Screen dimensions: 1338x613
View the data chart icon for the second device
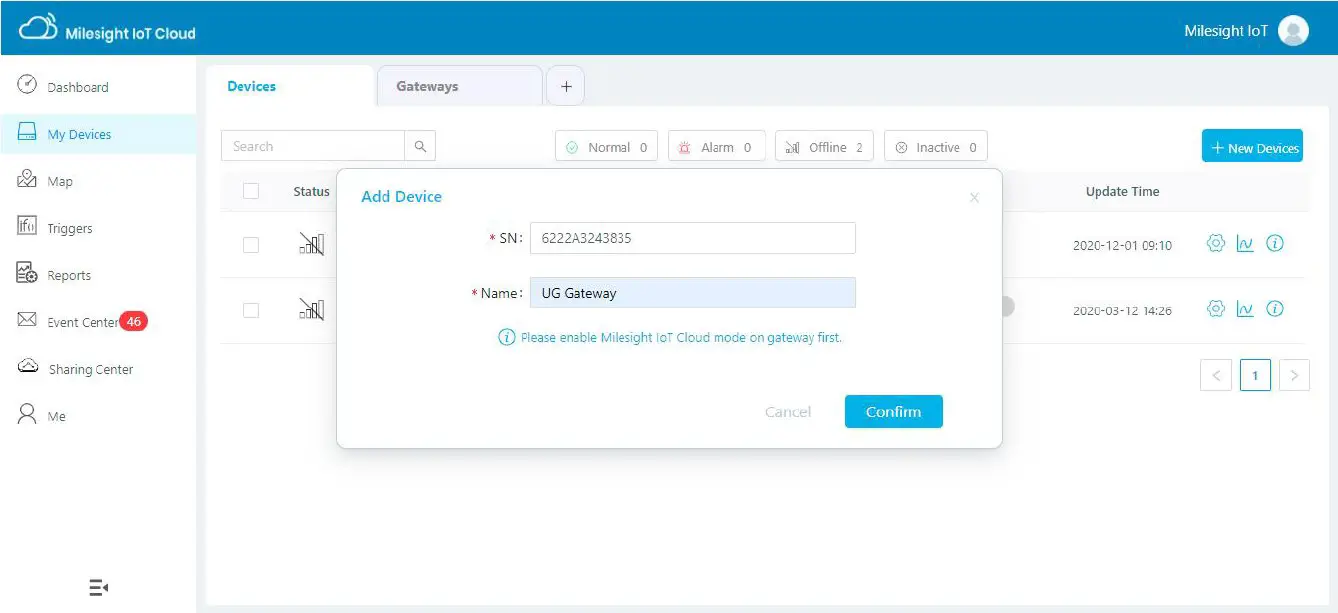tap(1245, 309)
